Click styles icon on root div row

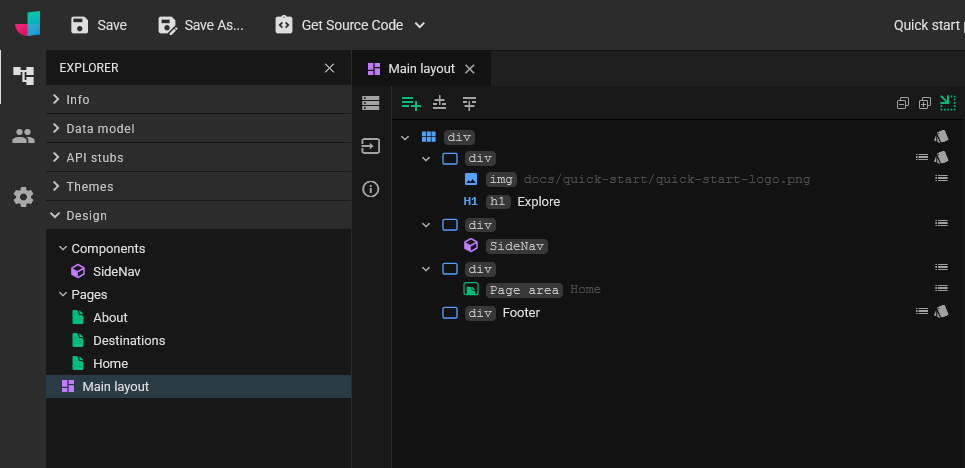coord(941,137)
